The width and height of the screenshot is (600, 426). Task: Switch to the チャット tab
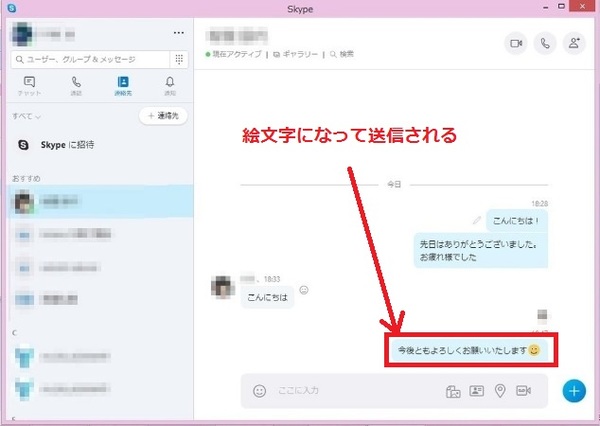tap(29, 86)
